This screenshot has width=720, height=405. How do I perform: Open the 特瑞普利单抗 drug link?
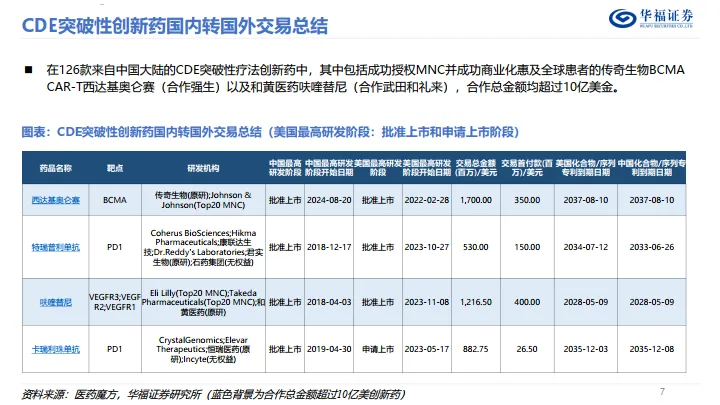tap(56, 247)
